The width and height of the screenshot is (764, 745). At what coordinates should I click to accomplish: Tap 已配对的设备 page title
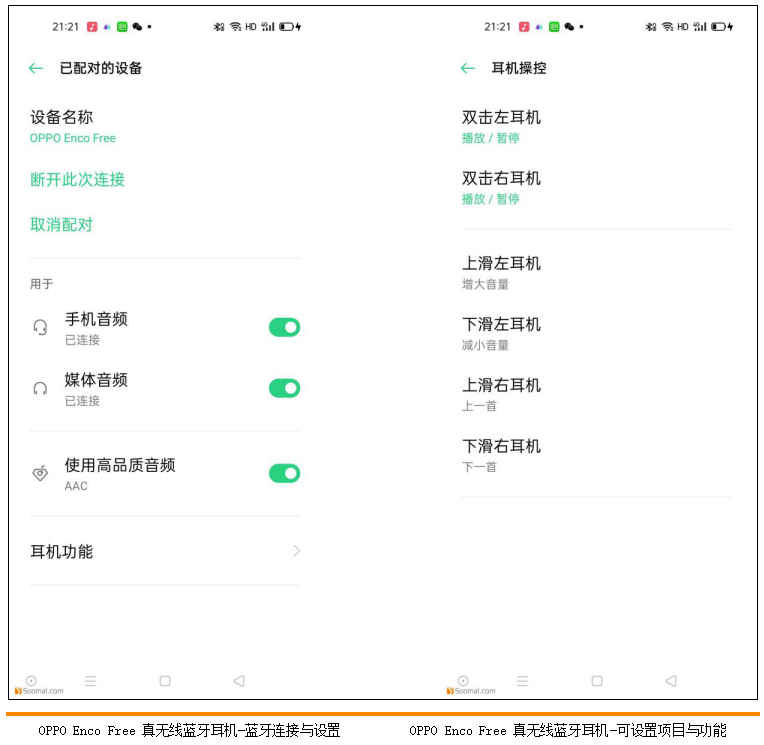[101, 68]
